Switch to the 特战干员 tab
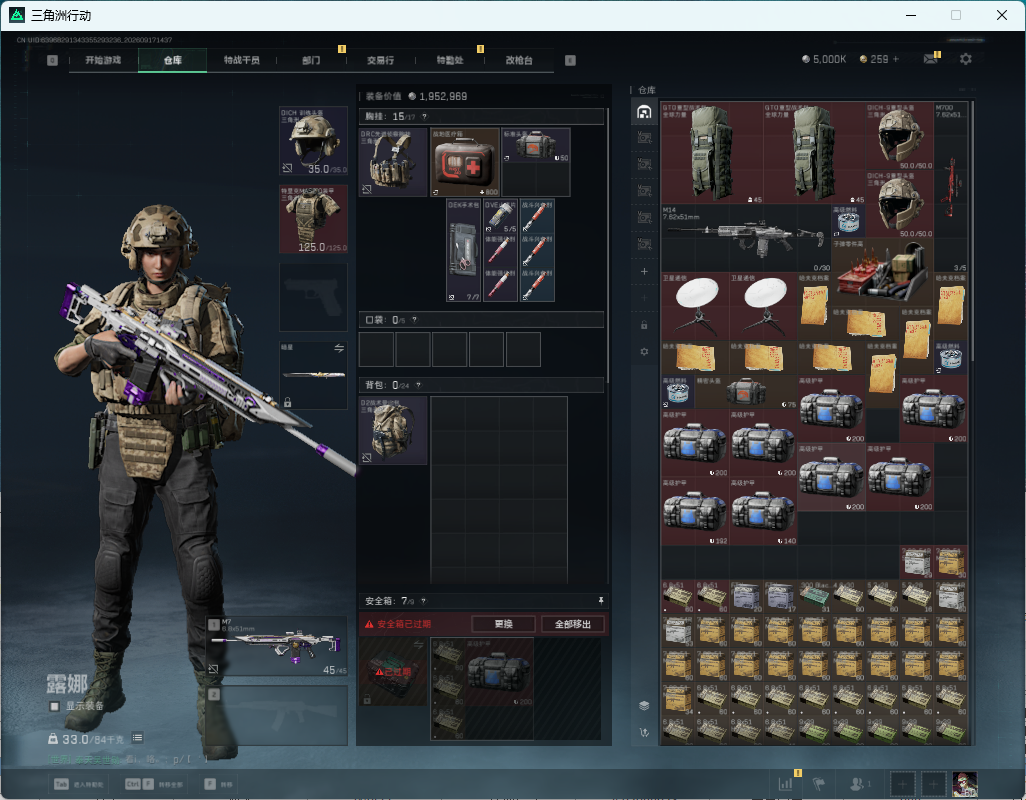Viewport: 1026px width, 800px height. pos(241,60)
